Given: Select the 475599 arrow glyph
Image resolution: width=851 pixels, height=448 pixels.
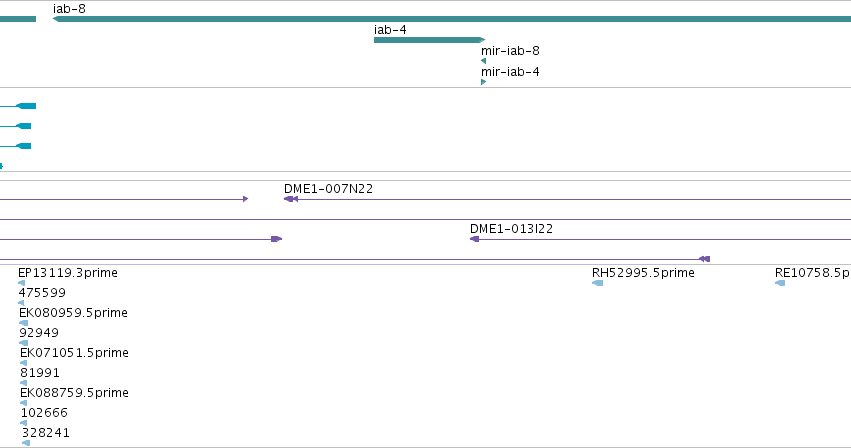Looking at the screenshot, I should 21,303.
